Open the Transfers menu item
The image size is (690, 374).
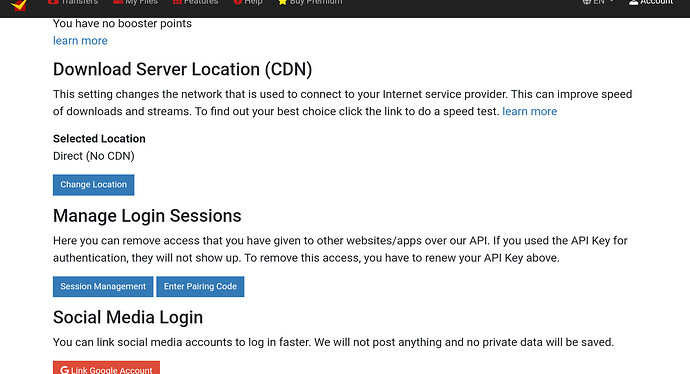click(x=73, y=2)
